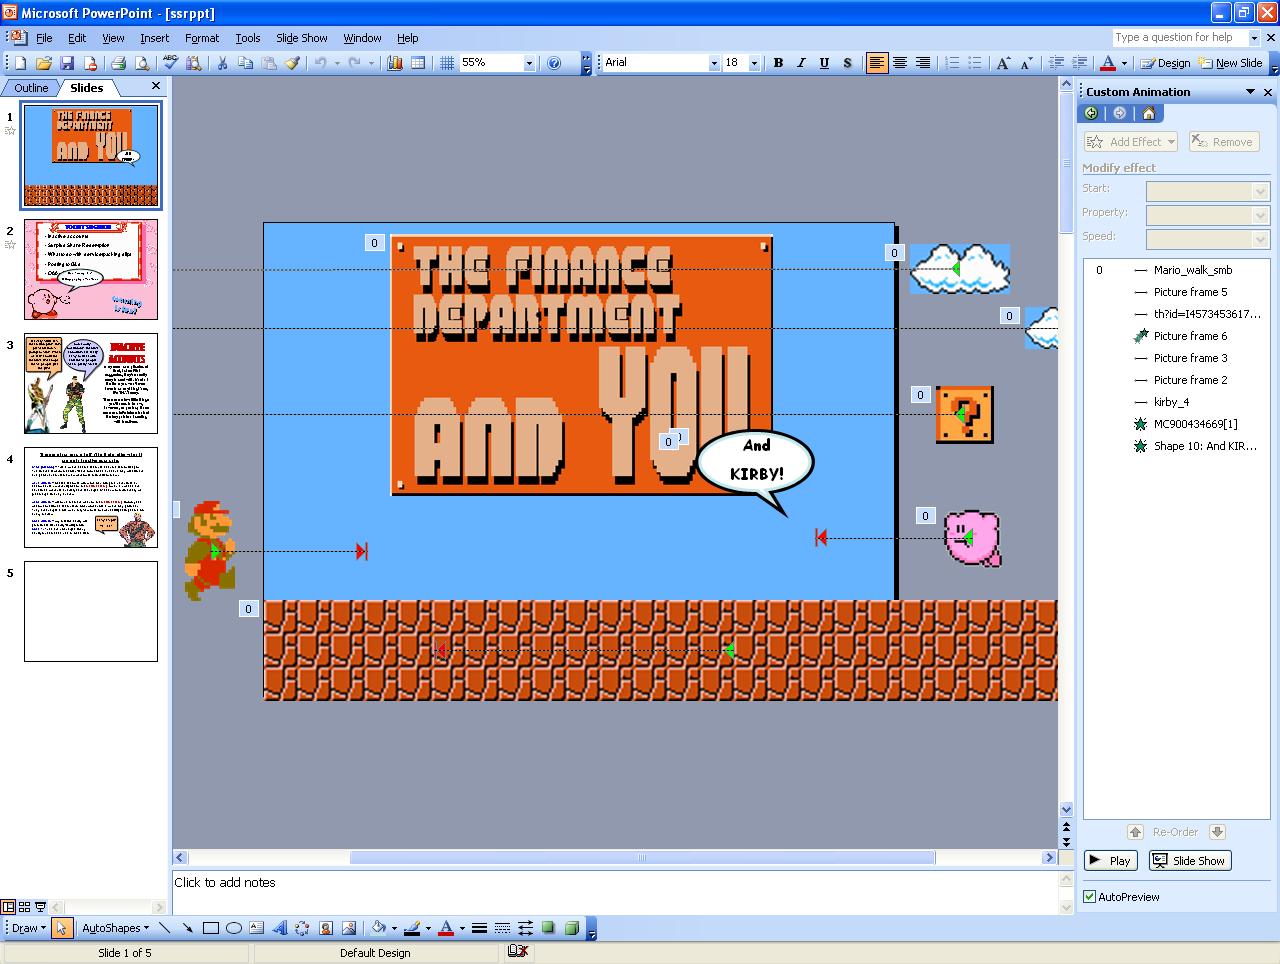Screen dimensions: 1280x964
Task: Toggle the Show/Hide Grid button
Action: pos(446,63)
